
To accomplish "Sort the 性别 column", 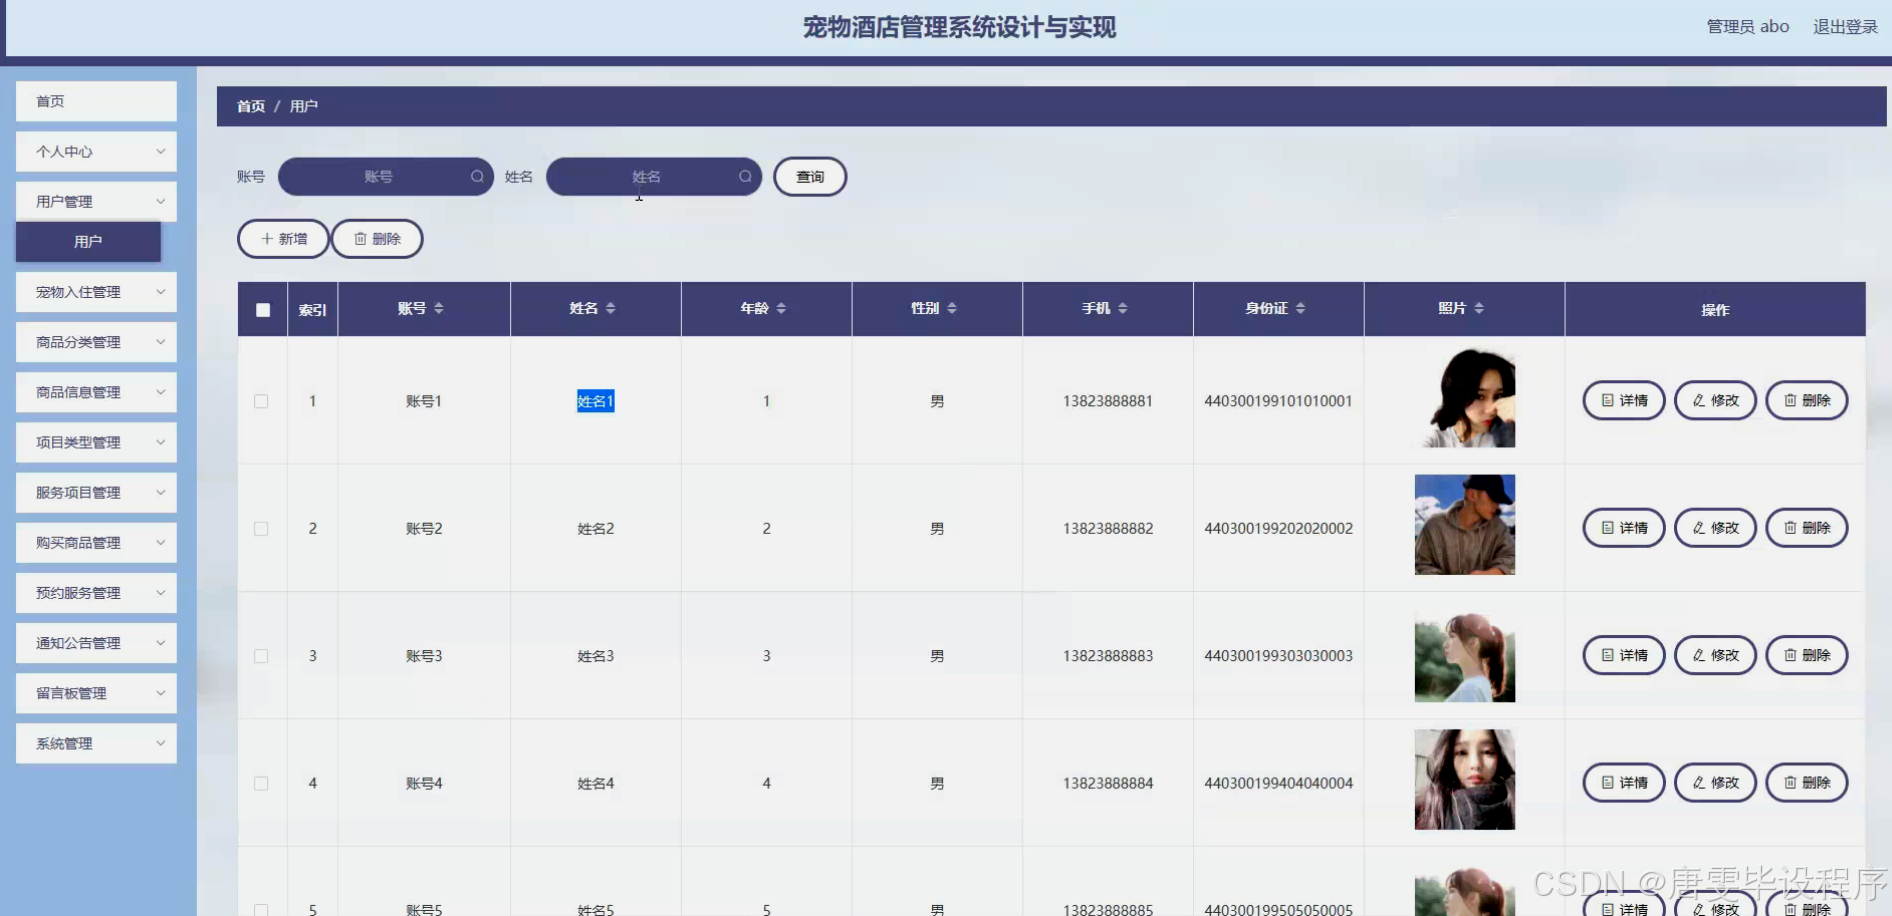I will tap(952, 308).
